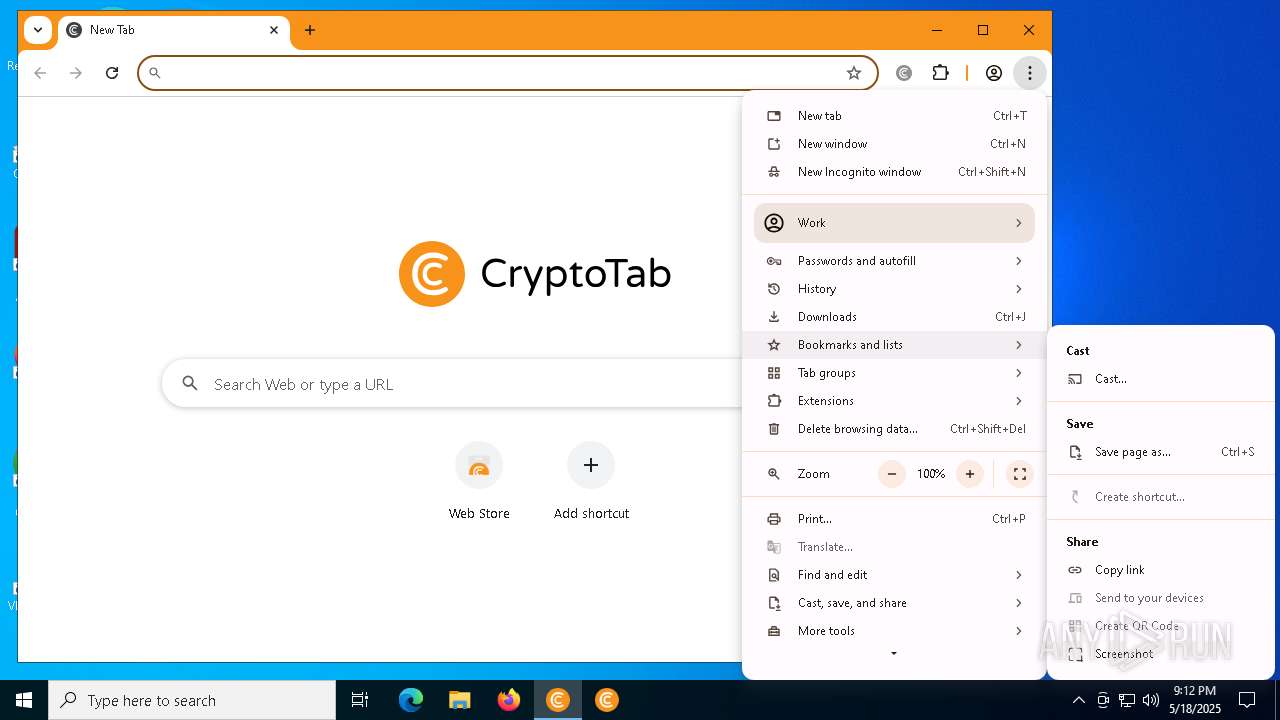Open the Extensions puzzle icon
This screenshot has width=1280, height=720.
(x=940, y=73)
